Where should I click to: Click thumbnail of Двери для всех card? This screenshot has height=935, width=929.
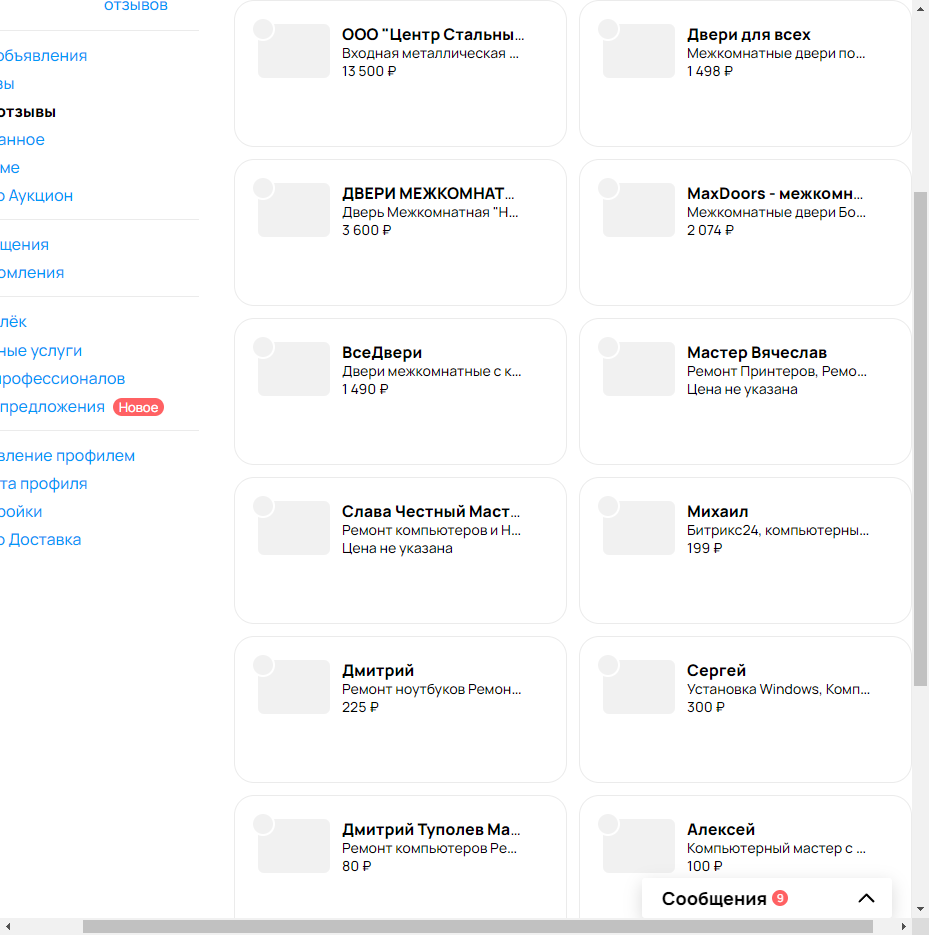coord(639,51)
